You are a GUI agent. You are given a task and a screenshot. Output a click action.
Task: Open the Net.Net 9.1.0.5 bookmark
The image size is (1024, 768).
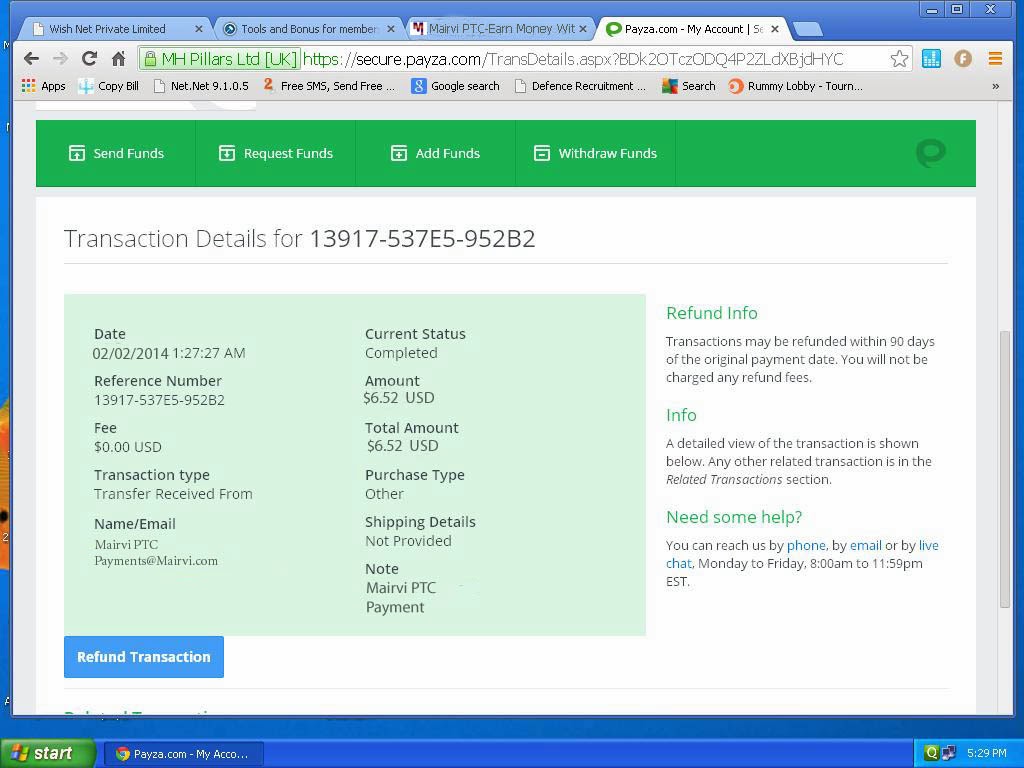click(x=201, y=86)
